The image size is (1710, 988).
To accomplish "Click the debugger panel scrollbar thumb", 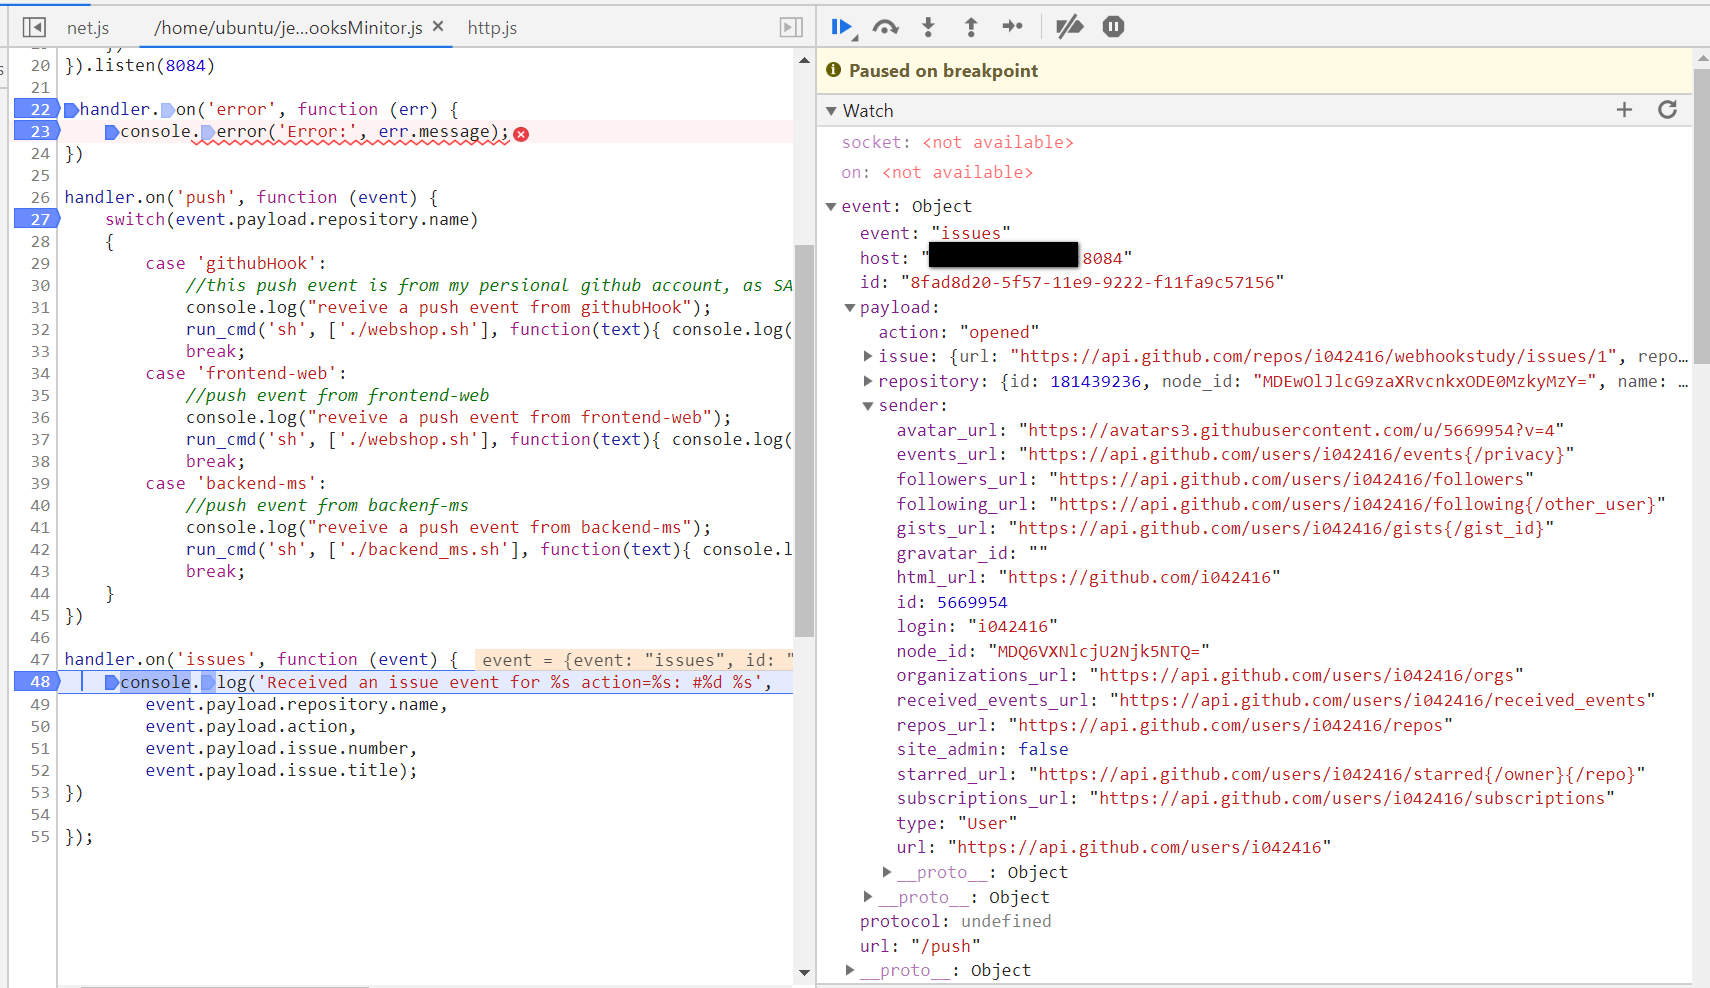I will [x=1702, y=215].
